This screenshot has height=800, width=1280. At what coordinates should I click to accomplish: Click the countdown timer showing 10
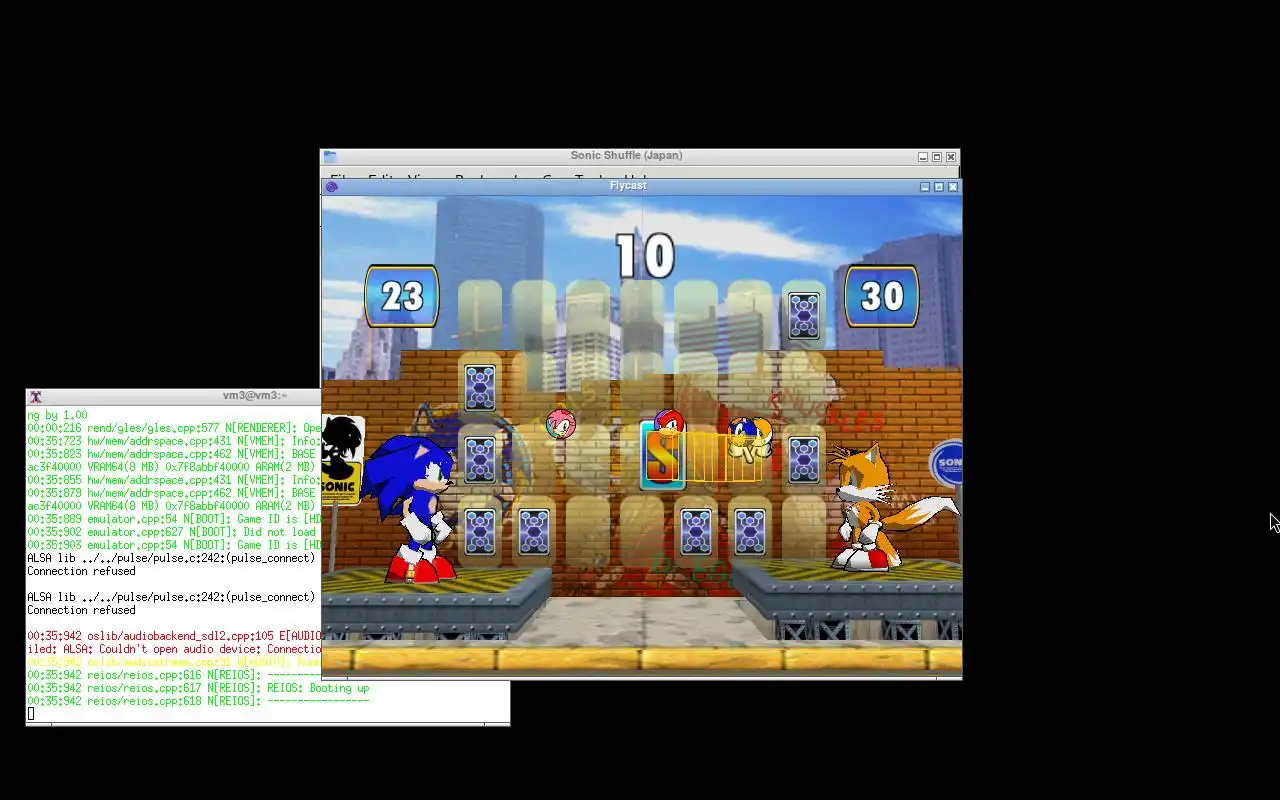coord(645,257)
